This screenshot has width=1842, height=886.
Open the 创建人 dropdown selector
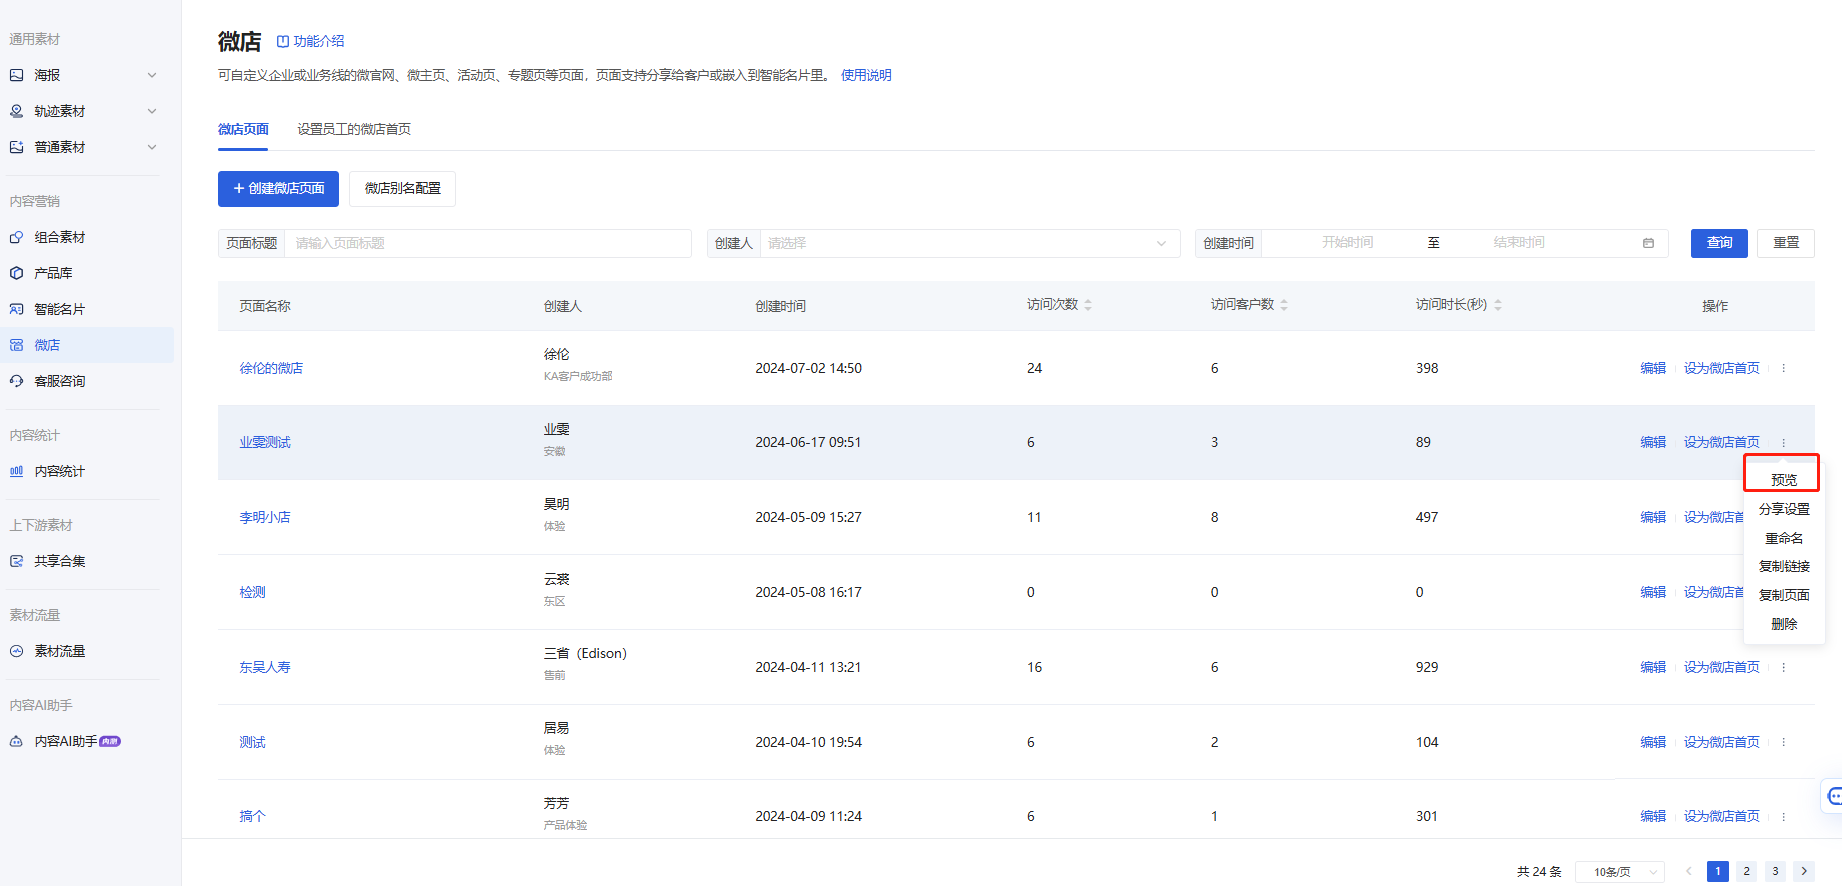tap(969, 243)
